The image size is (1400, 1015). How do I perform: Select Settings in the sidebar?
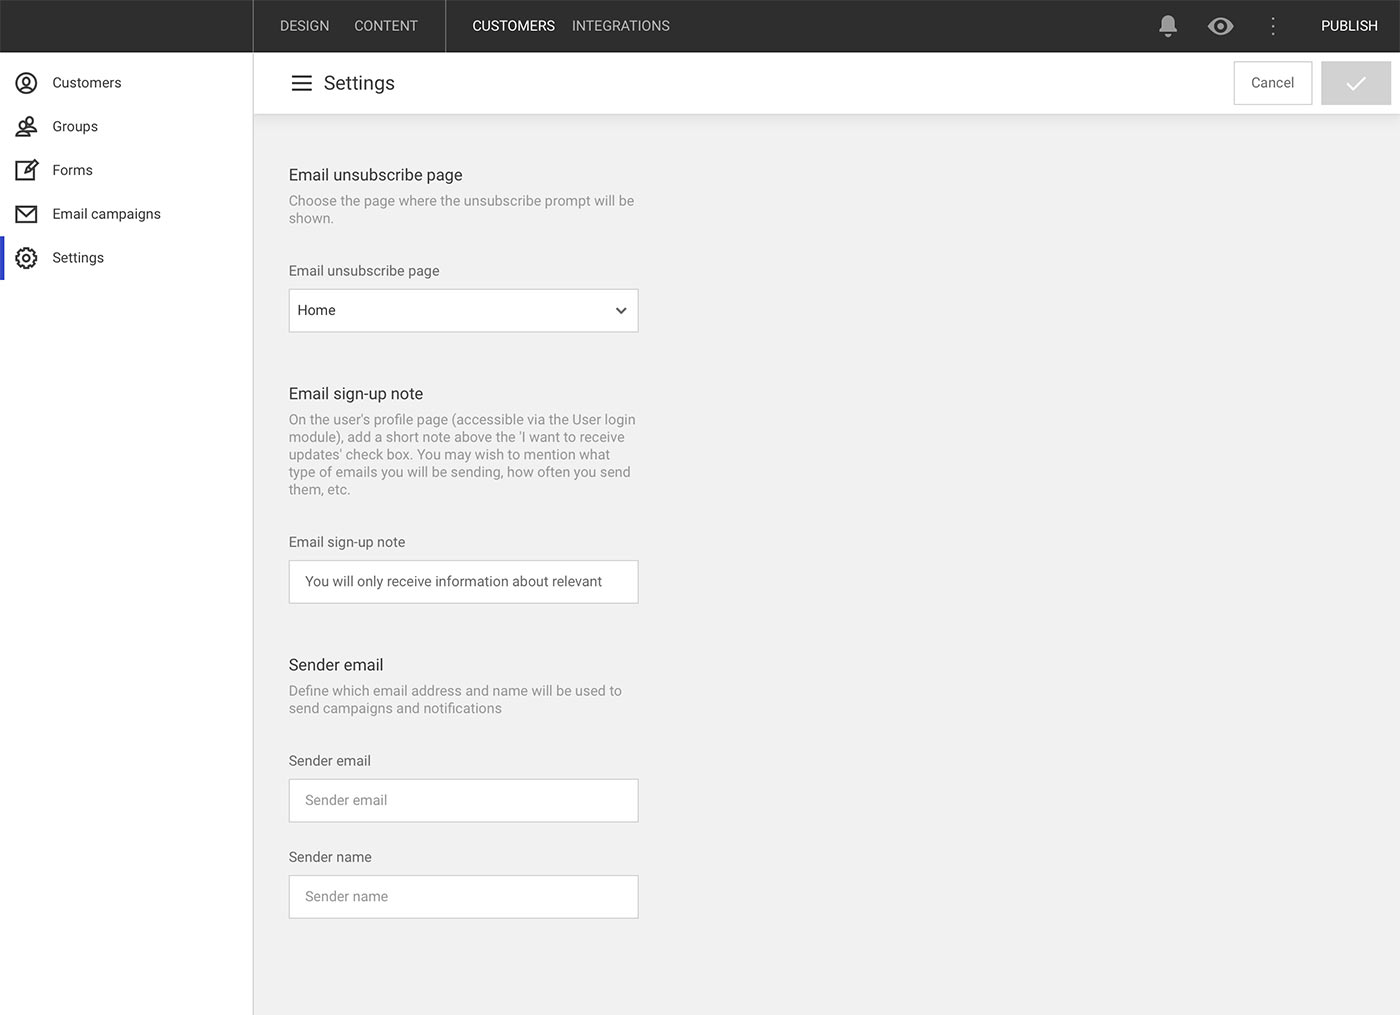coord(126,258)
